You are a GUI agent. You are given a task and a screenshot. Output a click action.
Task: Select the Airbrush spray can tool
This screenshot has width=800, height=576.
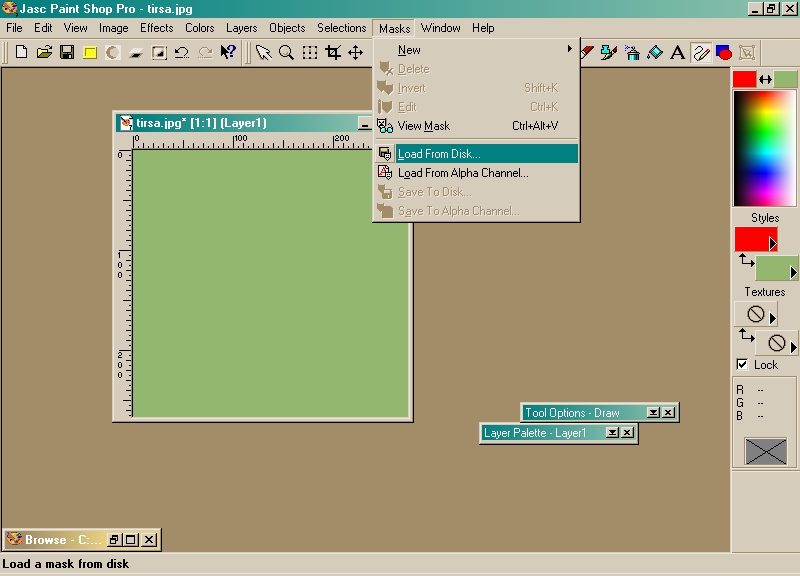coord(632,52)
